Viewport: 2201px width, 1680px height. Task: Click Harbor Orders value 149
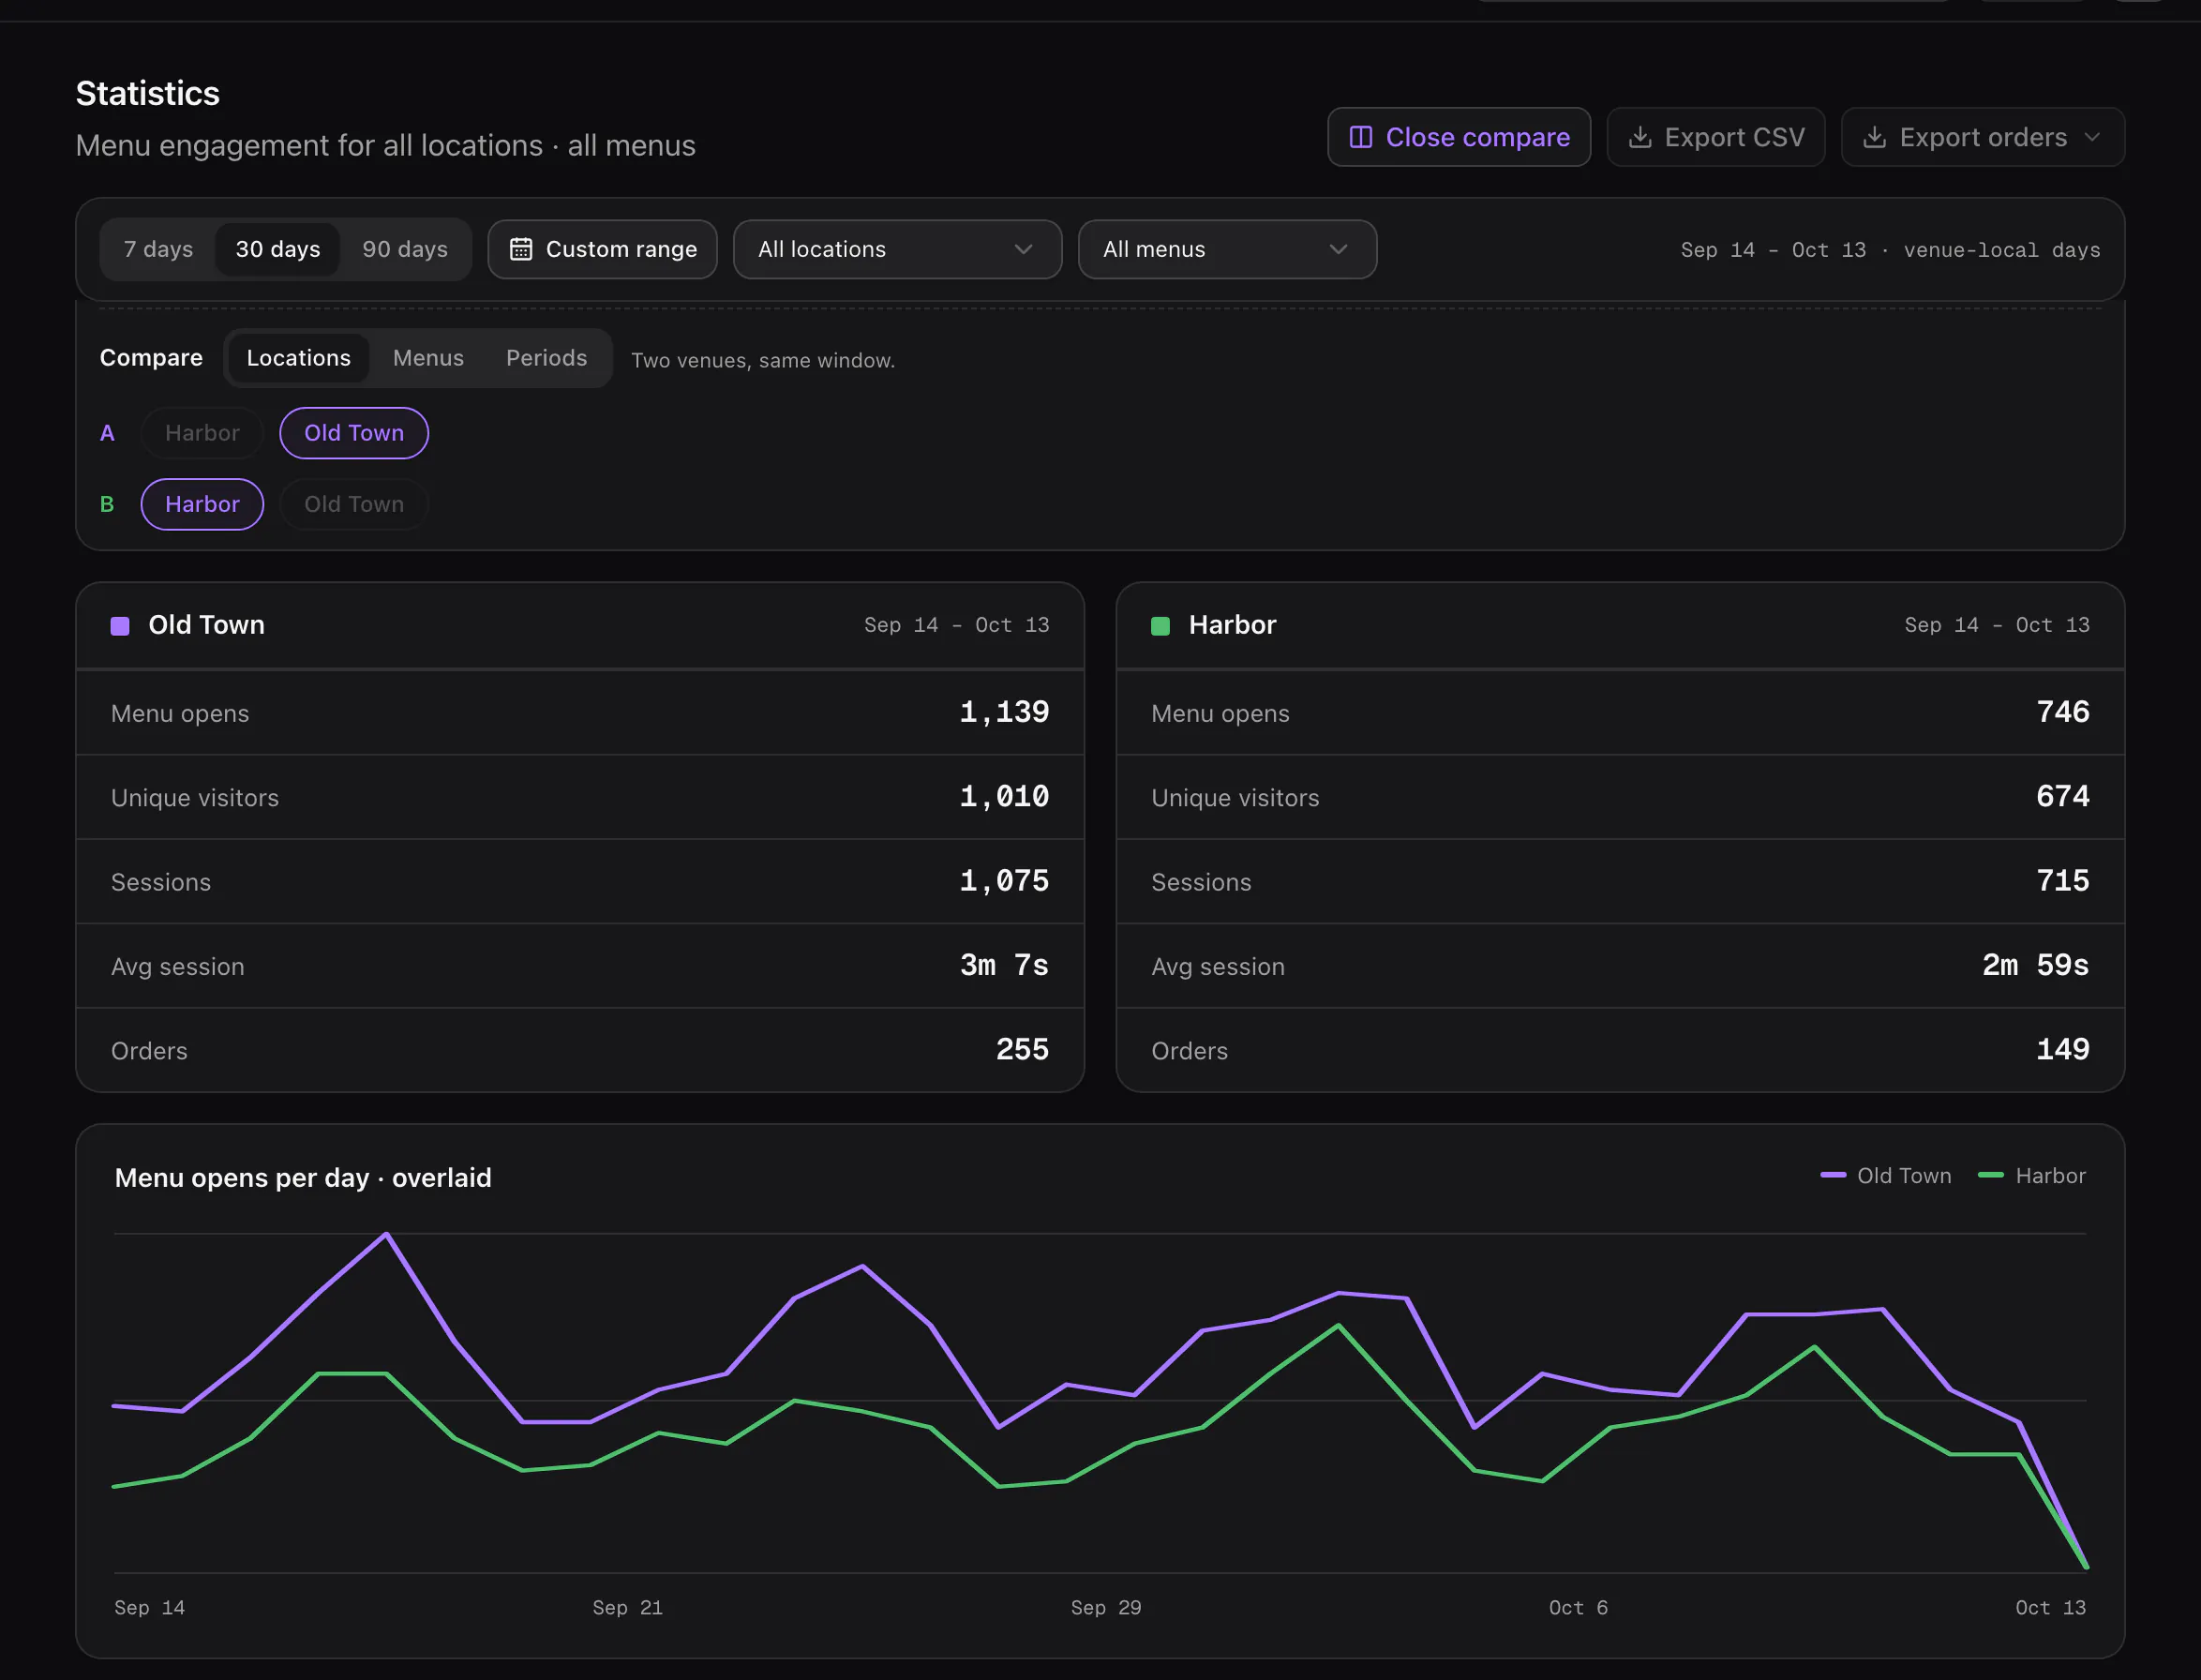pyautogui.click(x=2063, y=1049)
